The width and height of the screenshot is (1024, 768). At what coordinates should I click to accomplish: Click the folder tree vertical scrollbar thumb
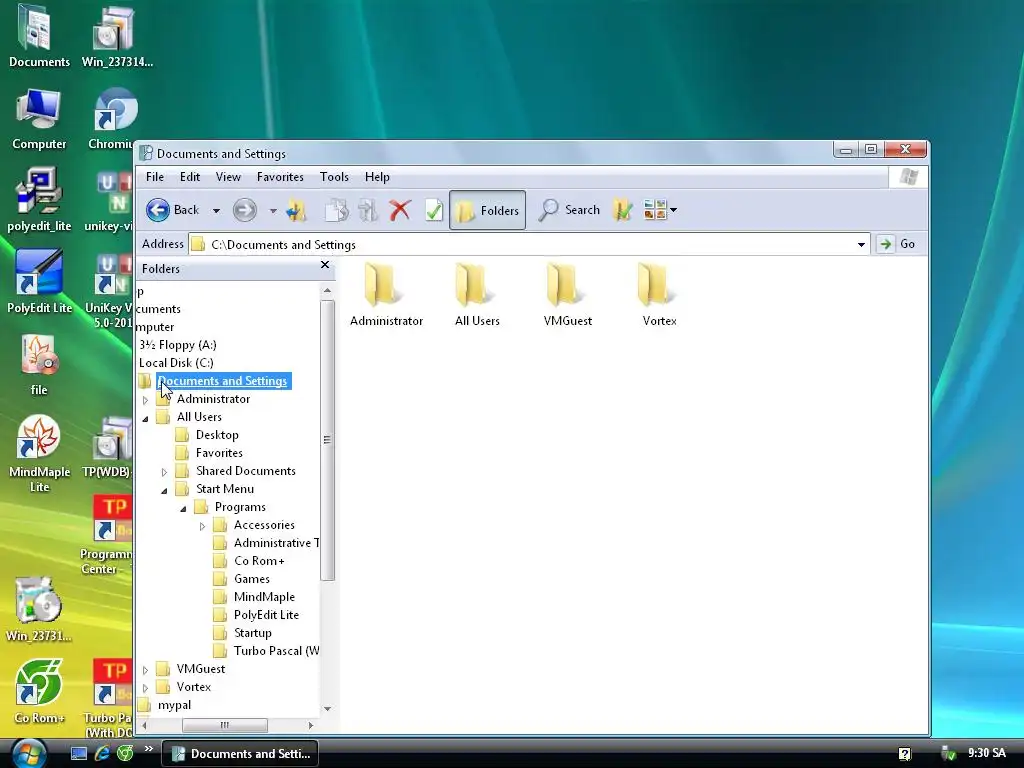point(328,440)
